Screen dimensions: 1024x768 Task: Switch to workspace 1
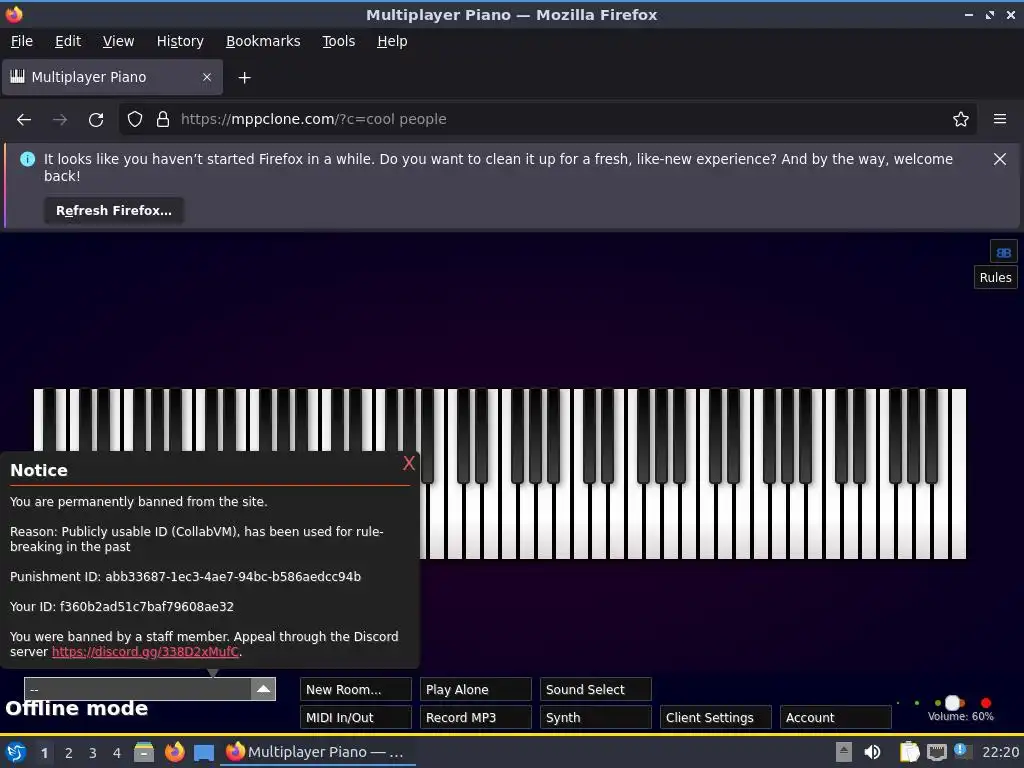pos(44,753)
